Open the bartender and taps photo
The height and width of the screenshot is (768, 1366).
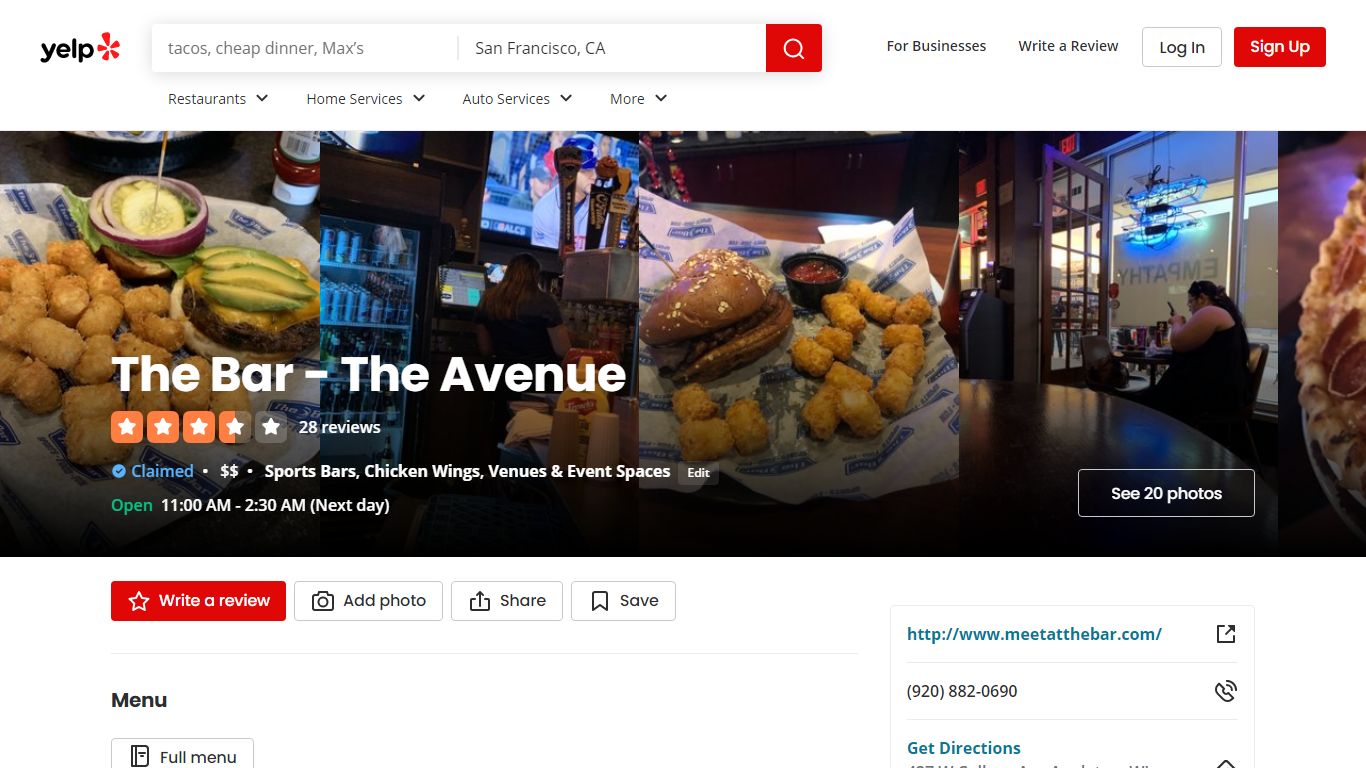(x=479, y=343)
